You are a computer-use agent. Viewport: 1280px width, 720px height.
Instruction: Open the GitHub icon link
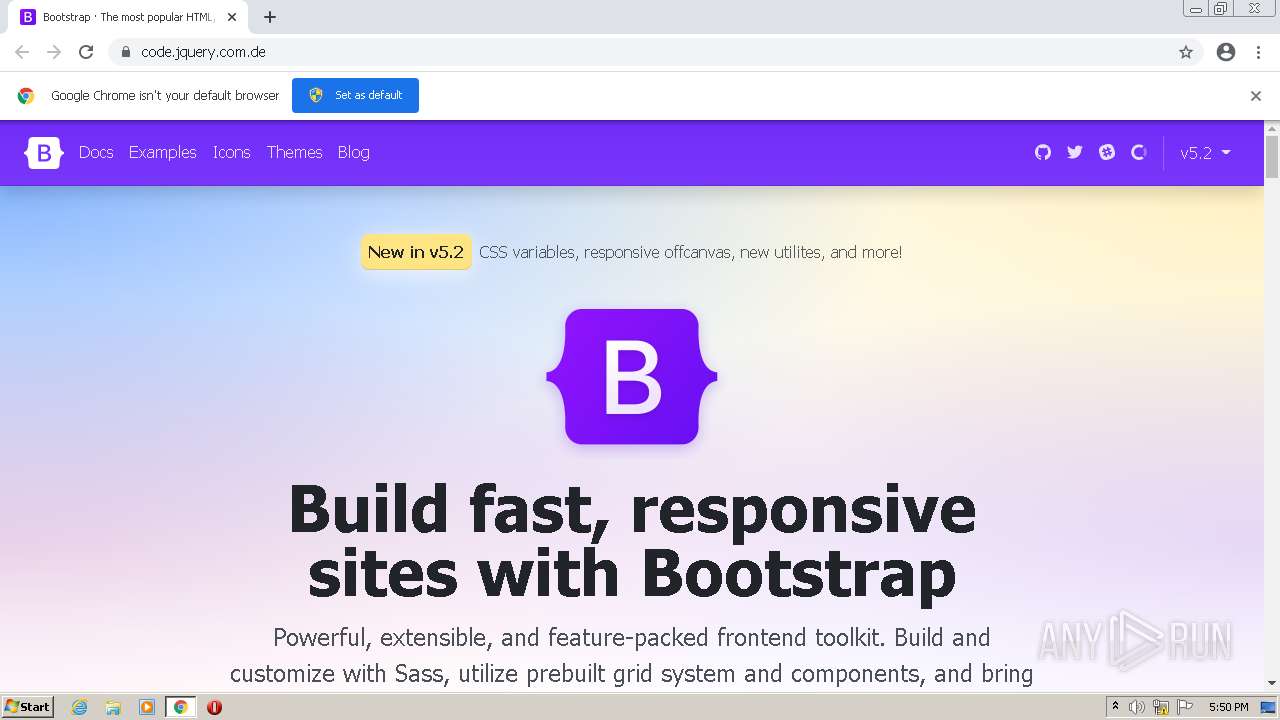1043,152
